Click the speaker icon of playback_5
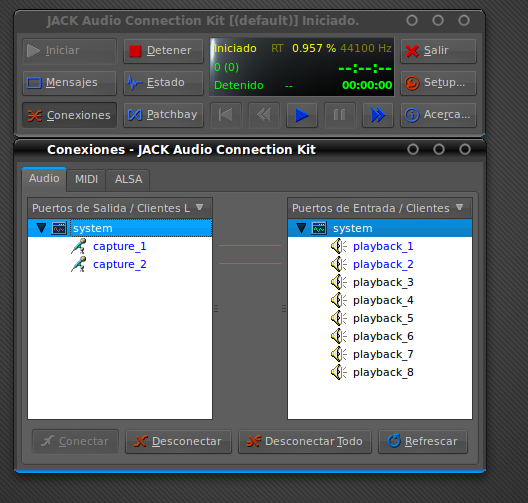This screenshot has width=528, height=503. point(338,318)
